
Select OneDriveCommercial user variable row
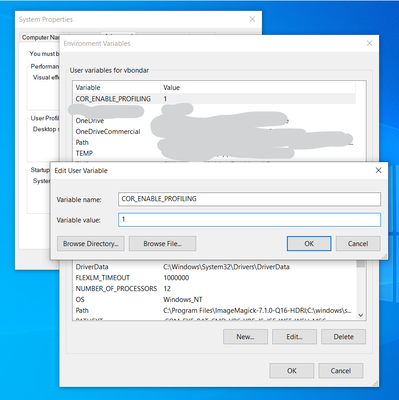[x=214, y=131]
